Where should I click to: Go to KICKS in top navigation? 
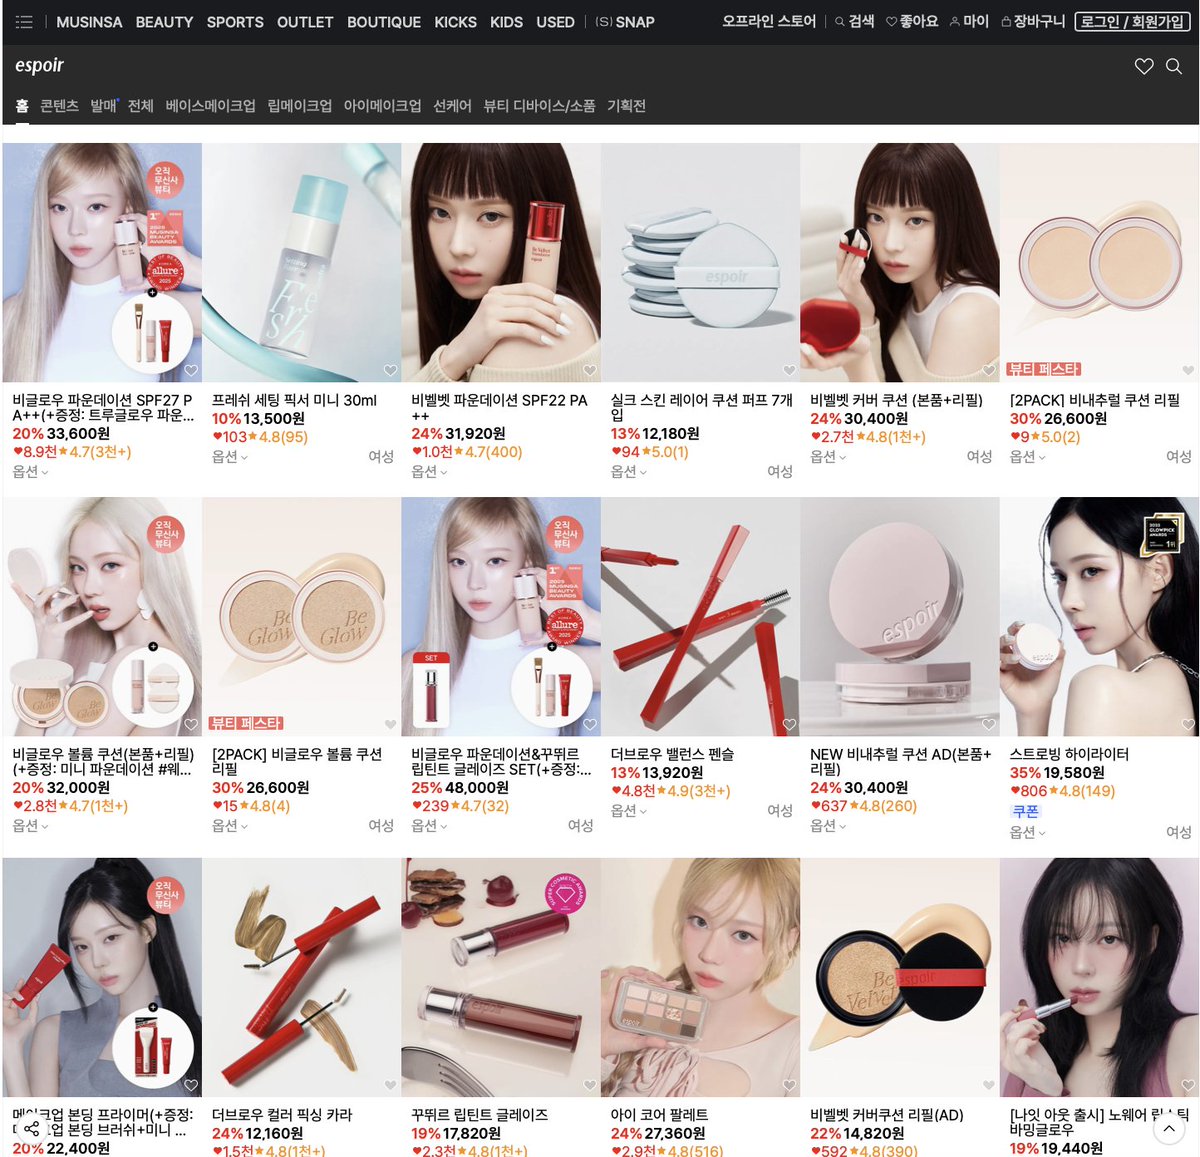coord(455,22)
